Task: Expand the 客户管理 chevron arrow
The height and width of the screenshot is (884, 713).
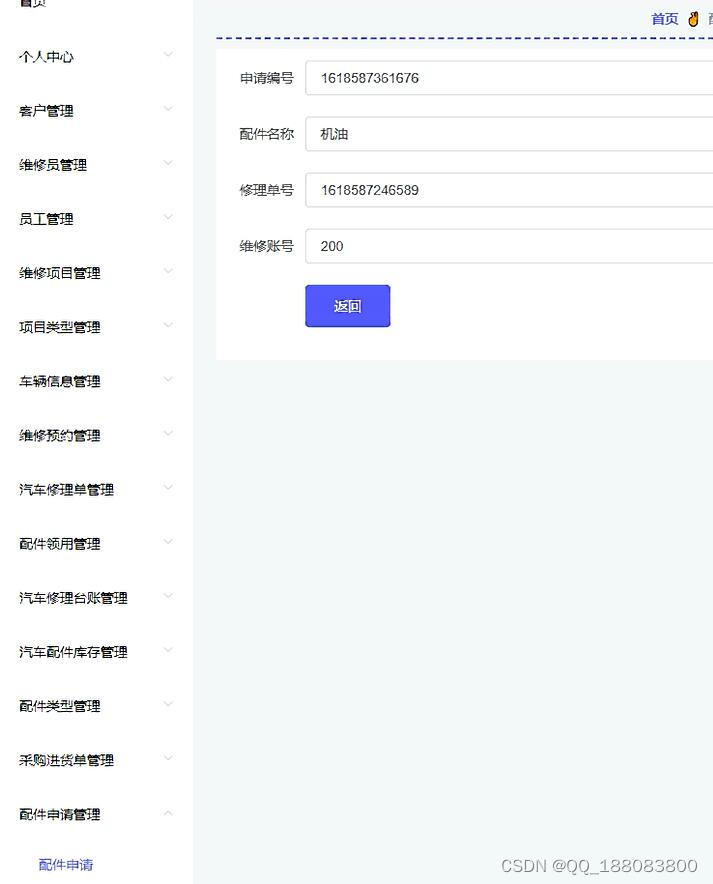Action: click(168, 109)
